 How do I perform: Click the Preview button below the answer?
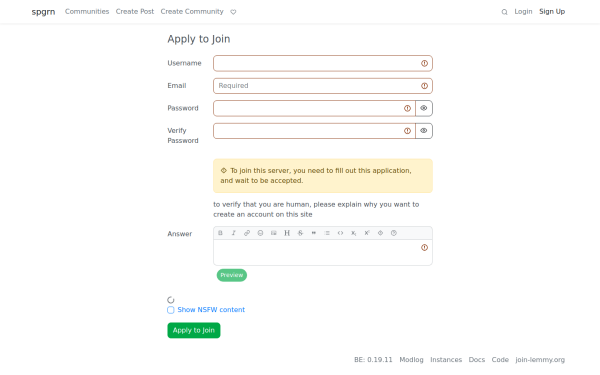(232, 275)
